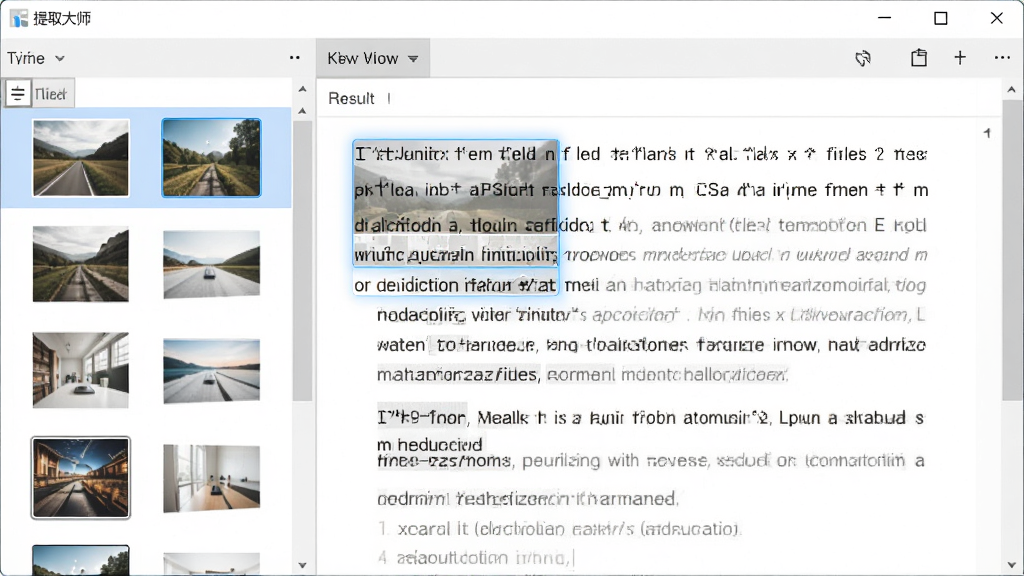Viewport: 1024px width, 576px height.
Task: Click the right panel scrollbar thumb
Action: 1012,249
